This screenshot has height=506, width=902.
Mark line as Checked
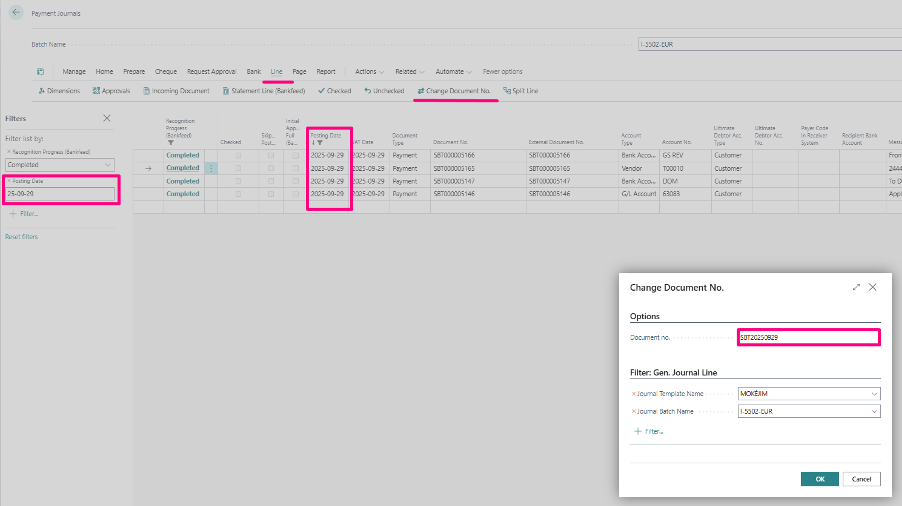334,91
